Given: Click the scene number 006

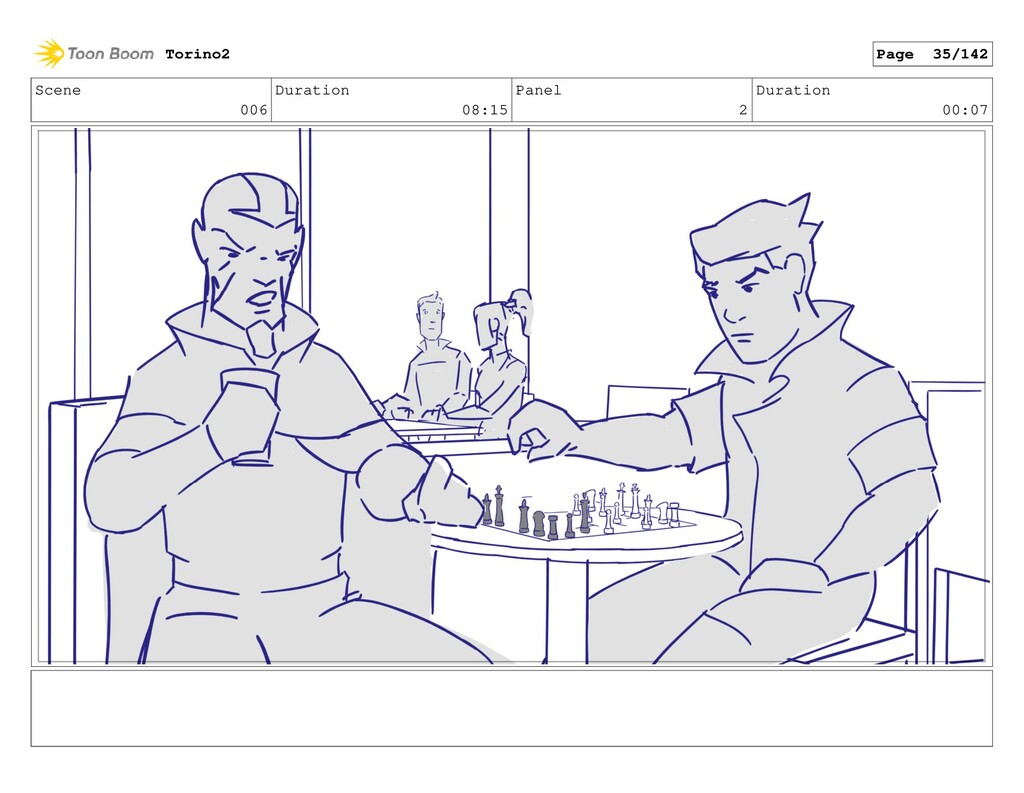Looking at the screenshot, I should 253,110.
